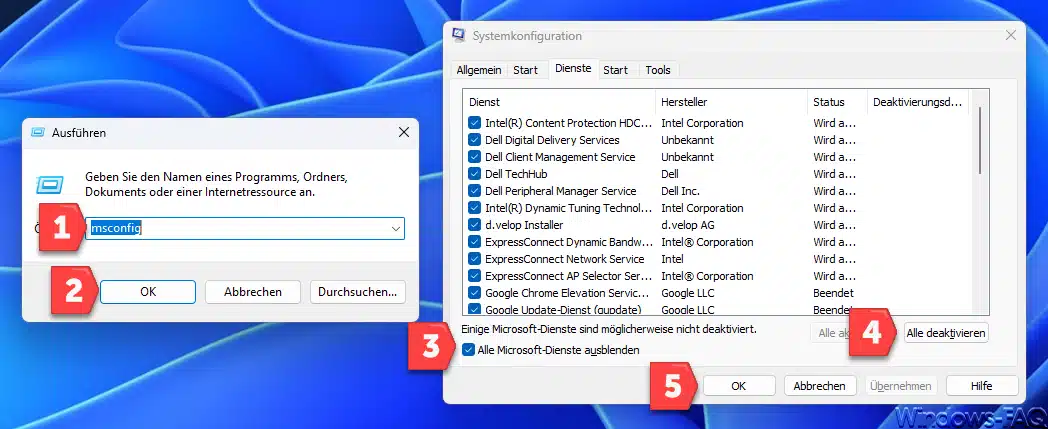Click the Systemkonfiguration title bar icon
Screen dimensions: 1048x429
(459, 36)
